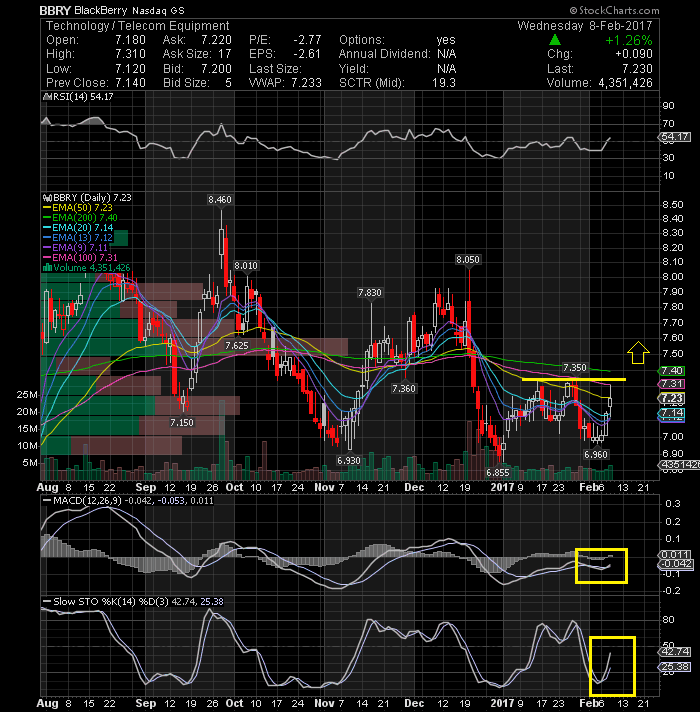
Task: Select the EMA(200) 7.40 legend entry
Action: tap(80, 218)
